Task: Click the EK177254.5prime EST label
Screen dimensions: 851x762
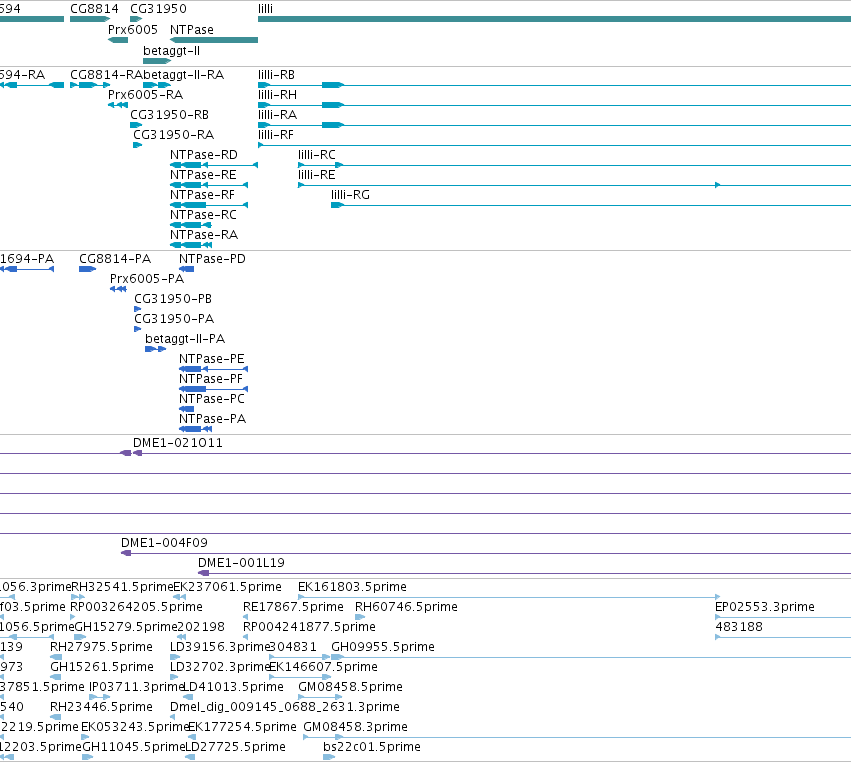Action: [242, 727]
